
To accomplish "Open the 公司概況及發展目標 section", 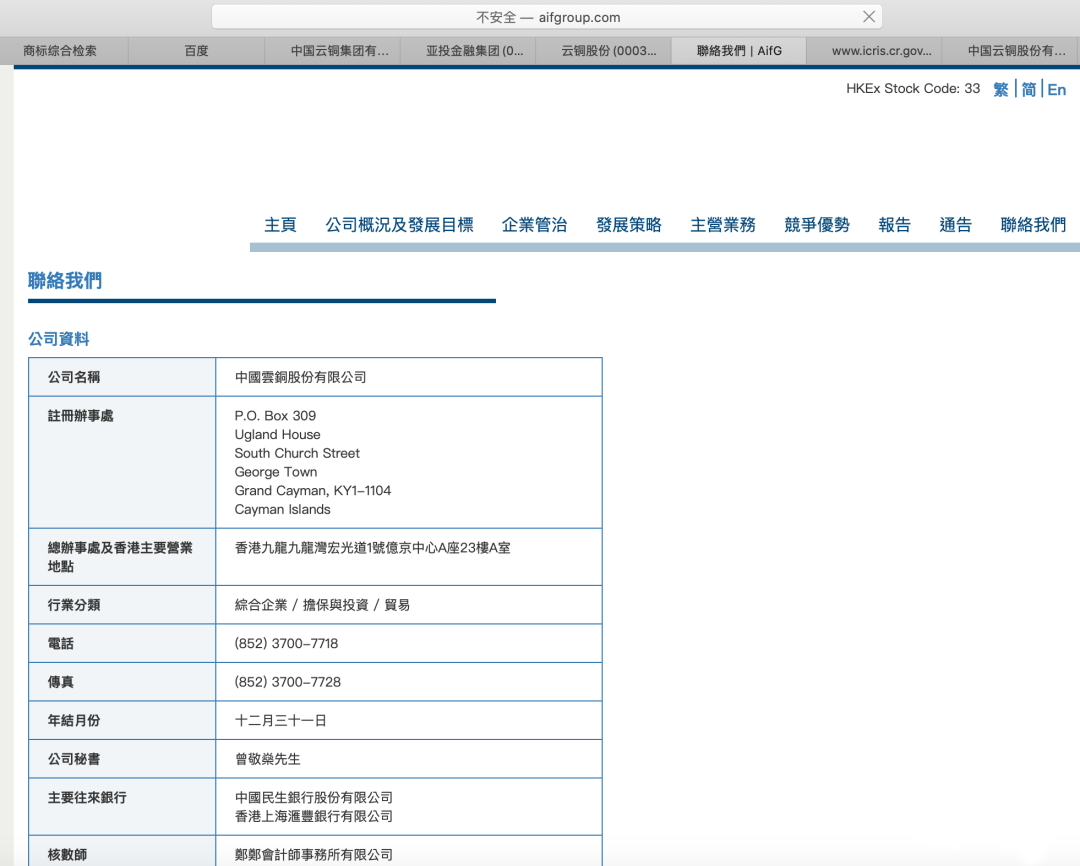I will (399, 224).
